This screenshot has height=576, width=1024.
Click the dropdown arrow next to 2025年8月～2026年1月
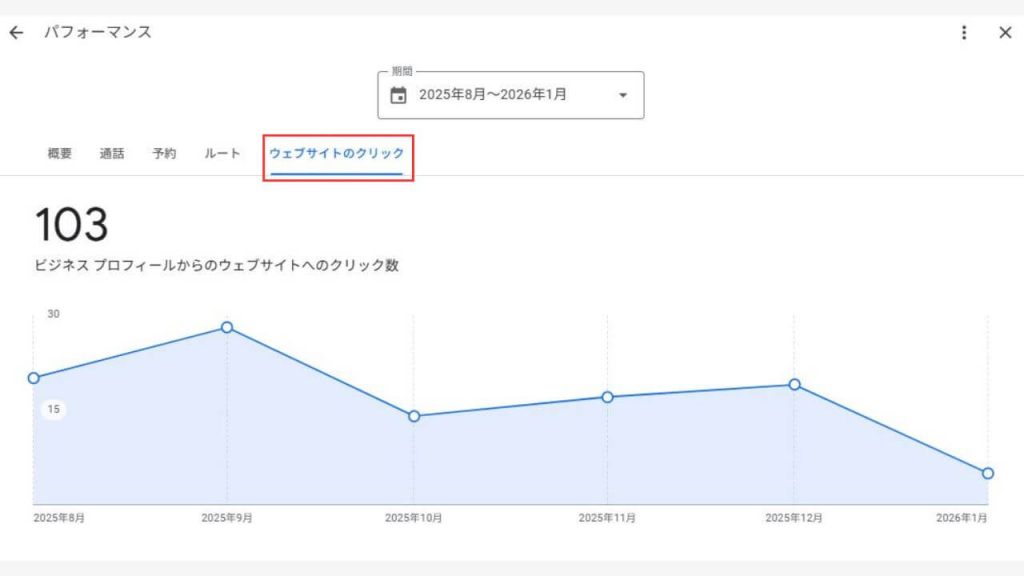point(622,95)
